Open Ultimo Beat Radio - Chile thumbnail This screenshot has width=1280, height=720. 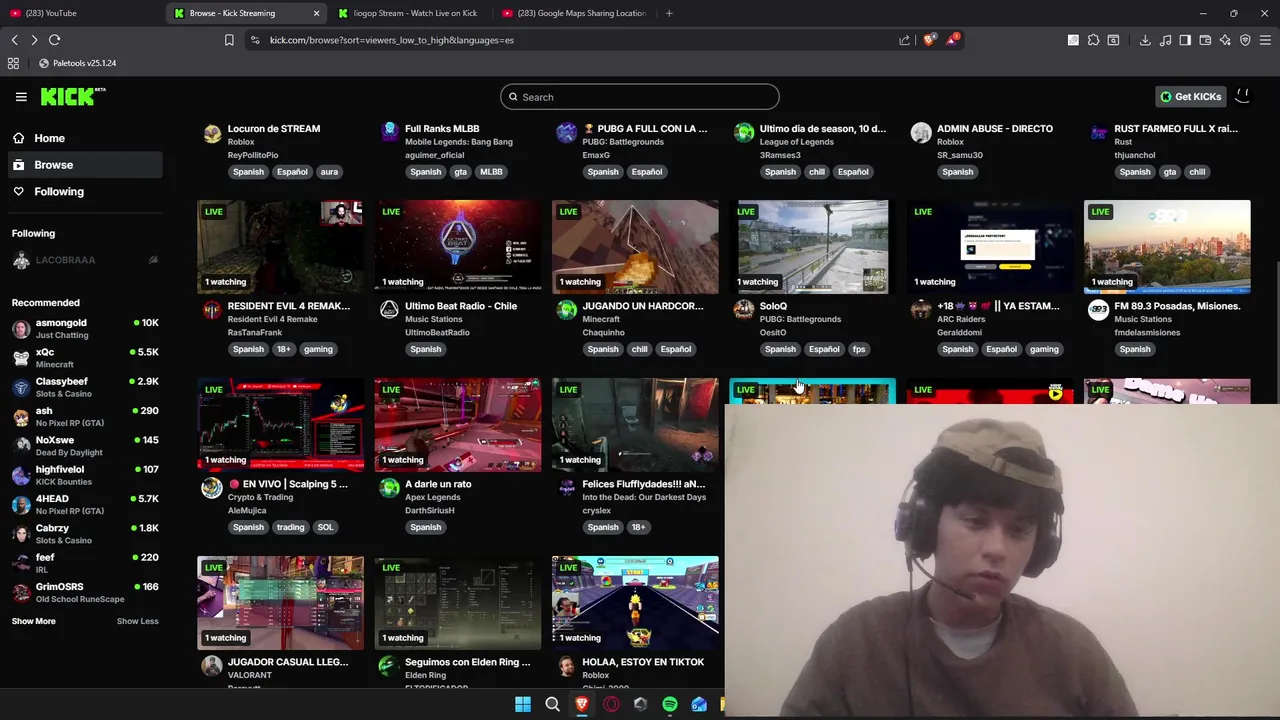pos(458,247)
